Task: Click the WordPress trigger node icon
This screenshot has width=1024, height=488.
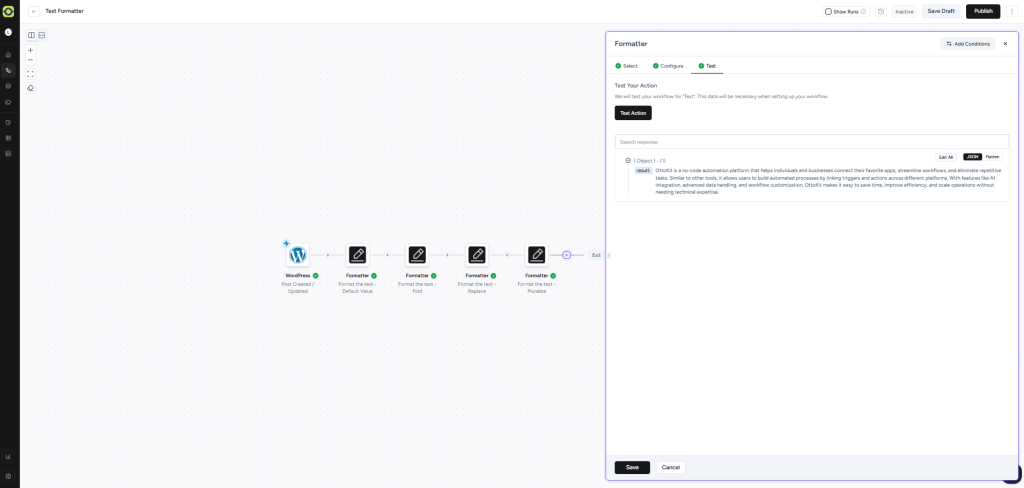Action: [x=298, y=255]
